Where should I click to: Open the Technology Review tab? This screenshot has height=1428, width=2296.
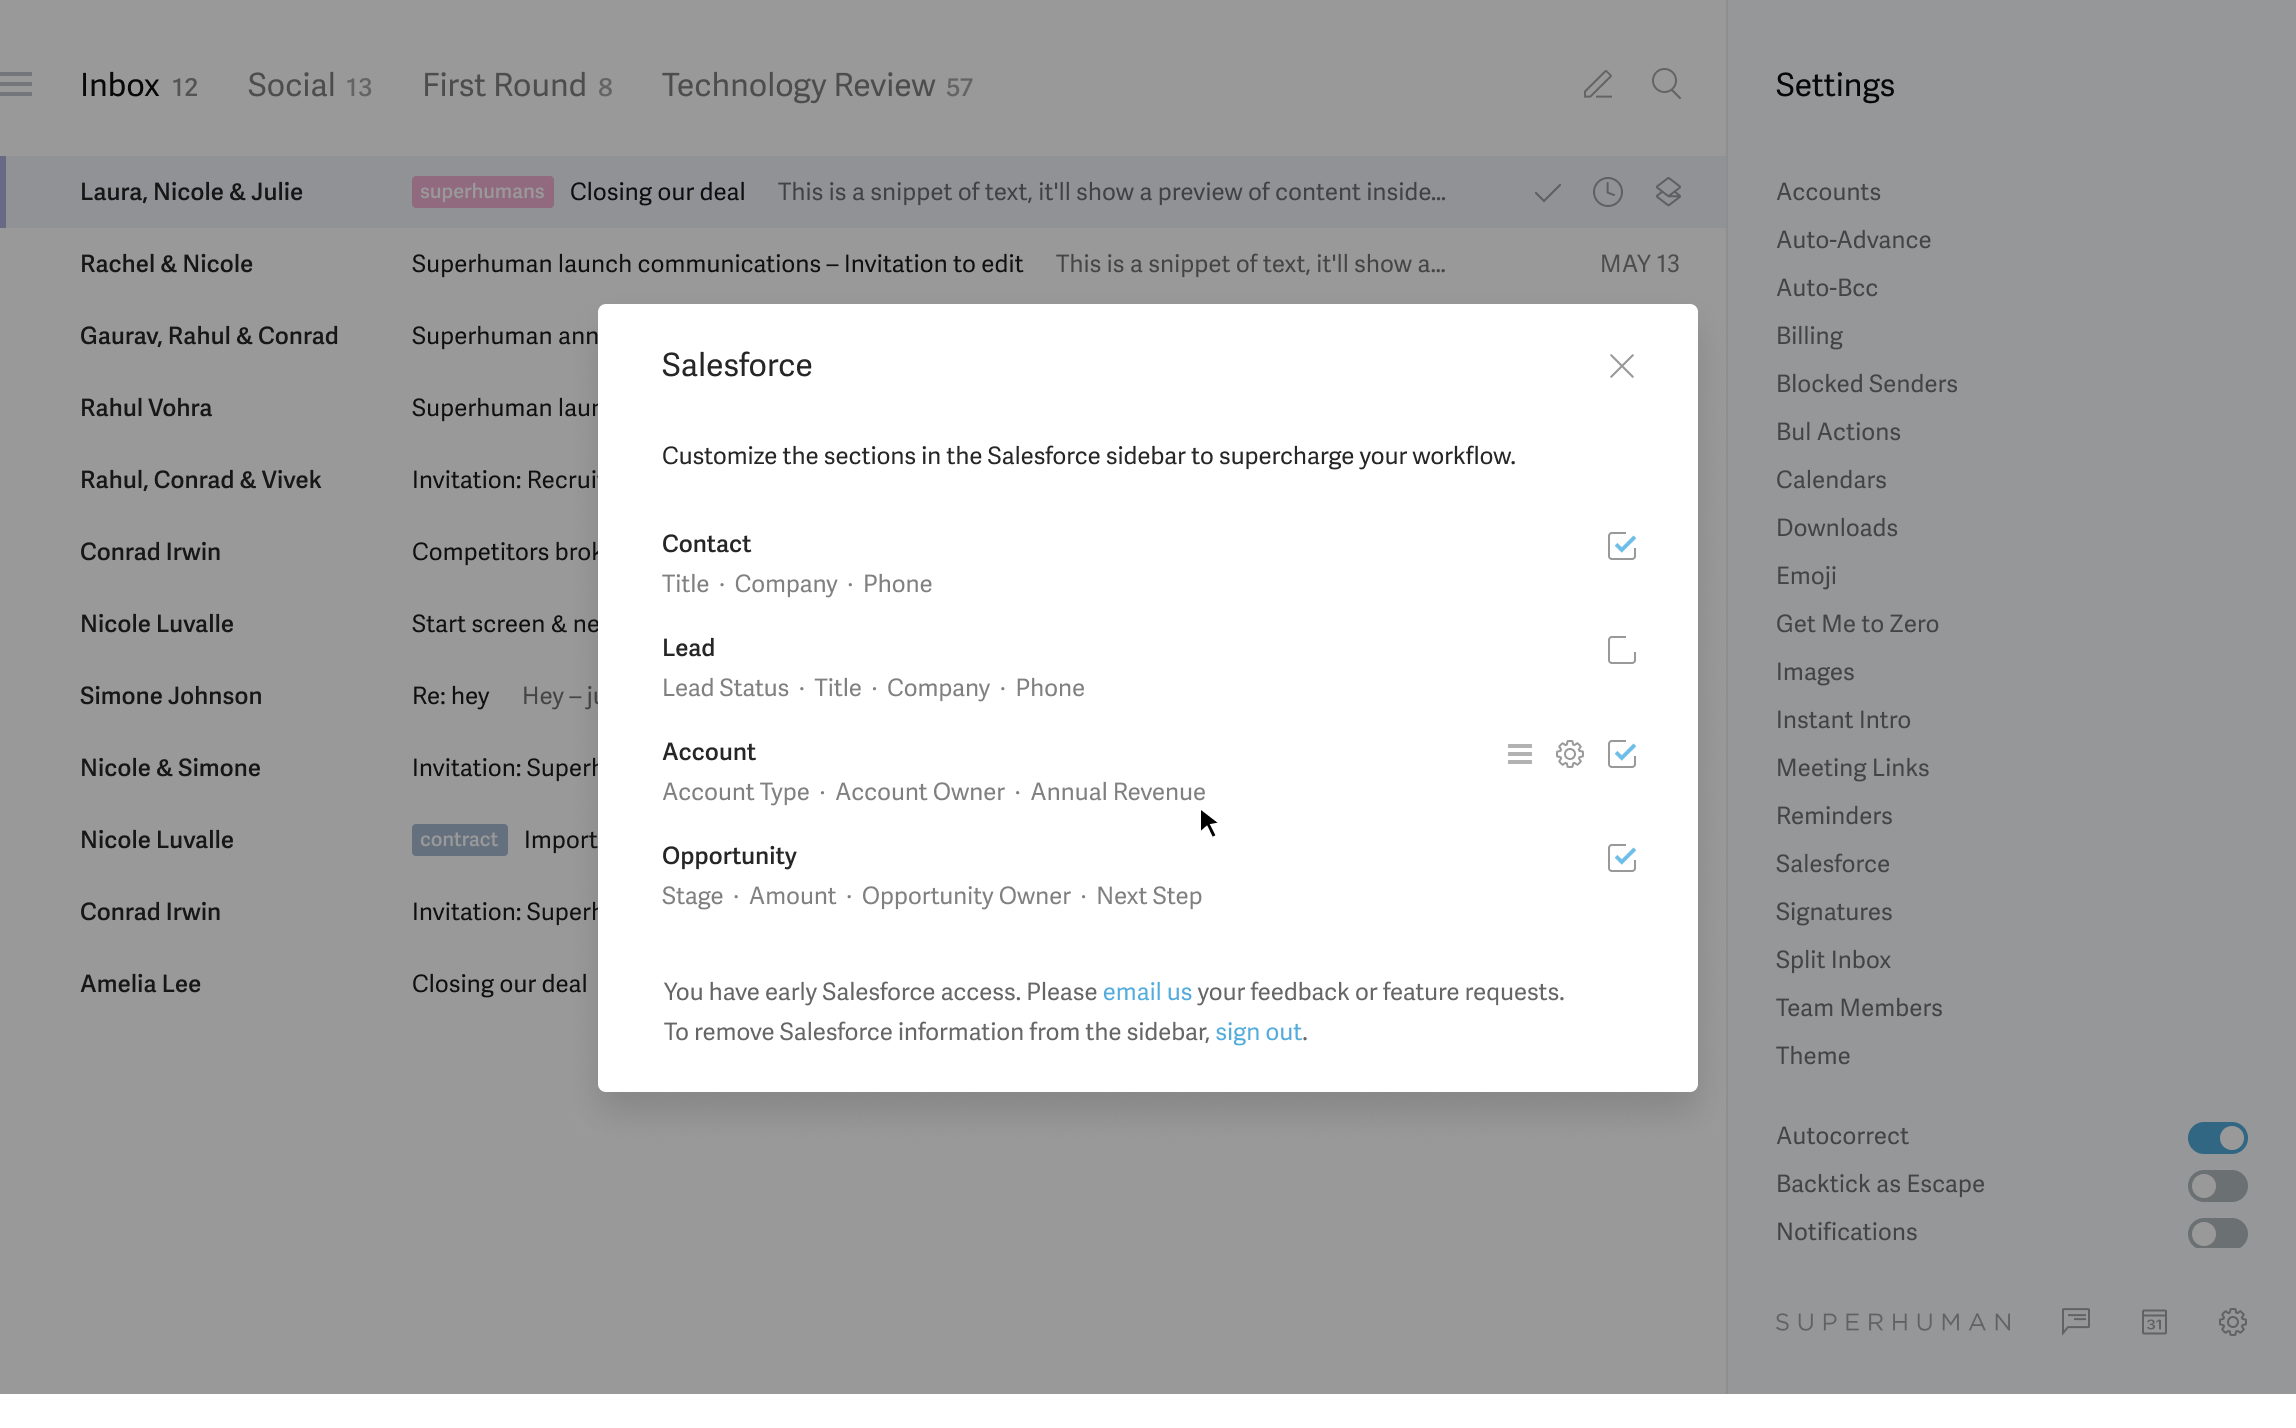pos(817,85)
